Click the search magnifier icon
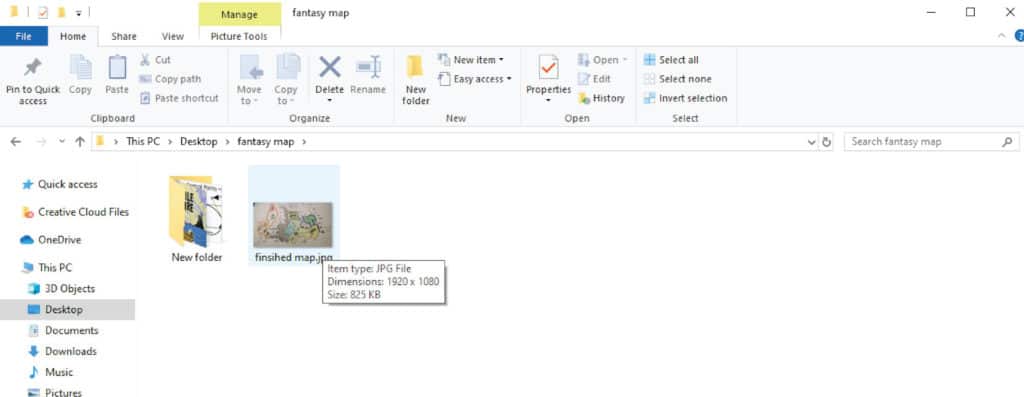This screenshot has width=1024, height=397. [x=1007, y=142]
